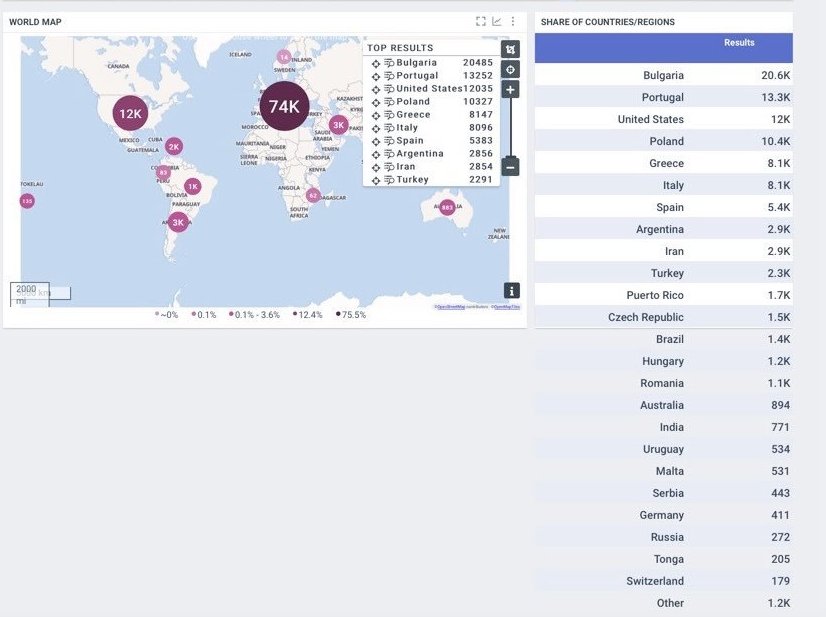
Task: Locate Bulgaria using its crosshair icon
Action: (x=376, y=63)
